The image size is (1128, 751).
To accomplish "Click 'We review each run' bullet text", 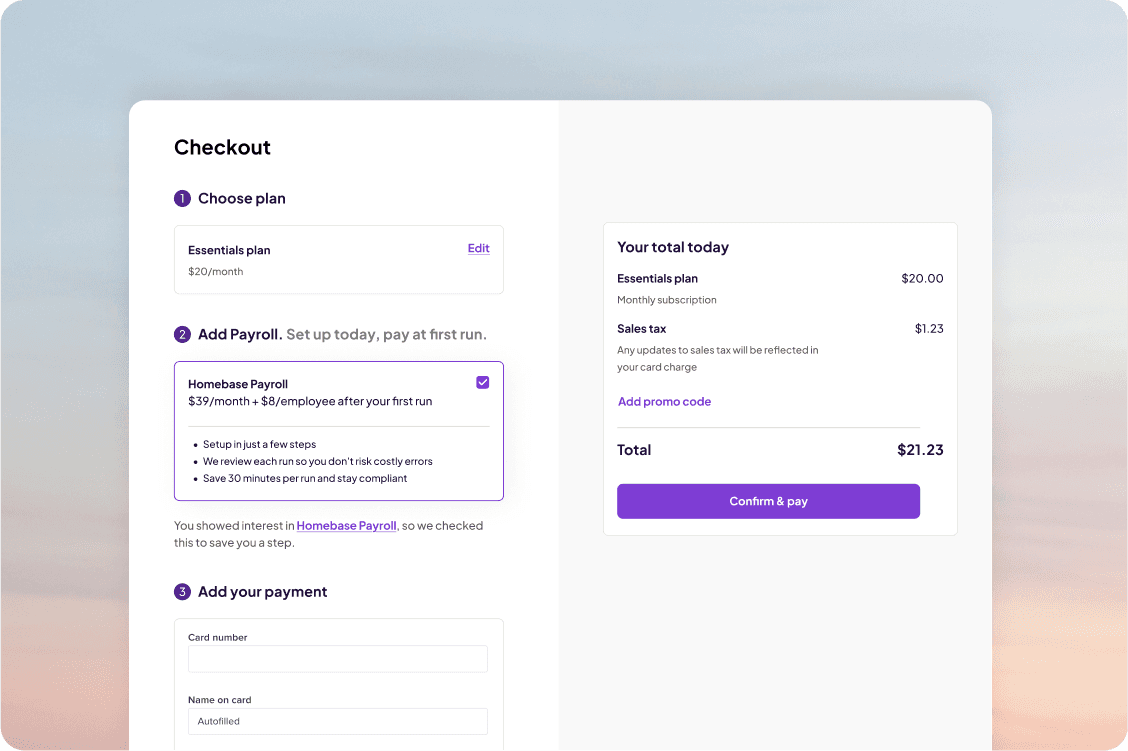I will pos(317,461).
